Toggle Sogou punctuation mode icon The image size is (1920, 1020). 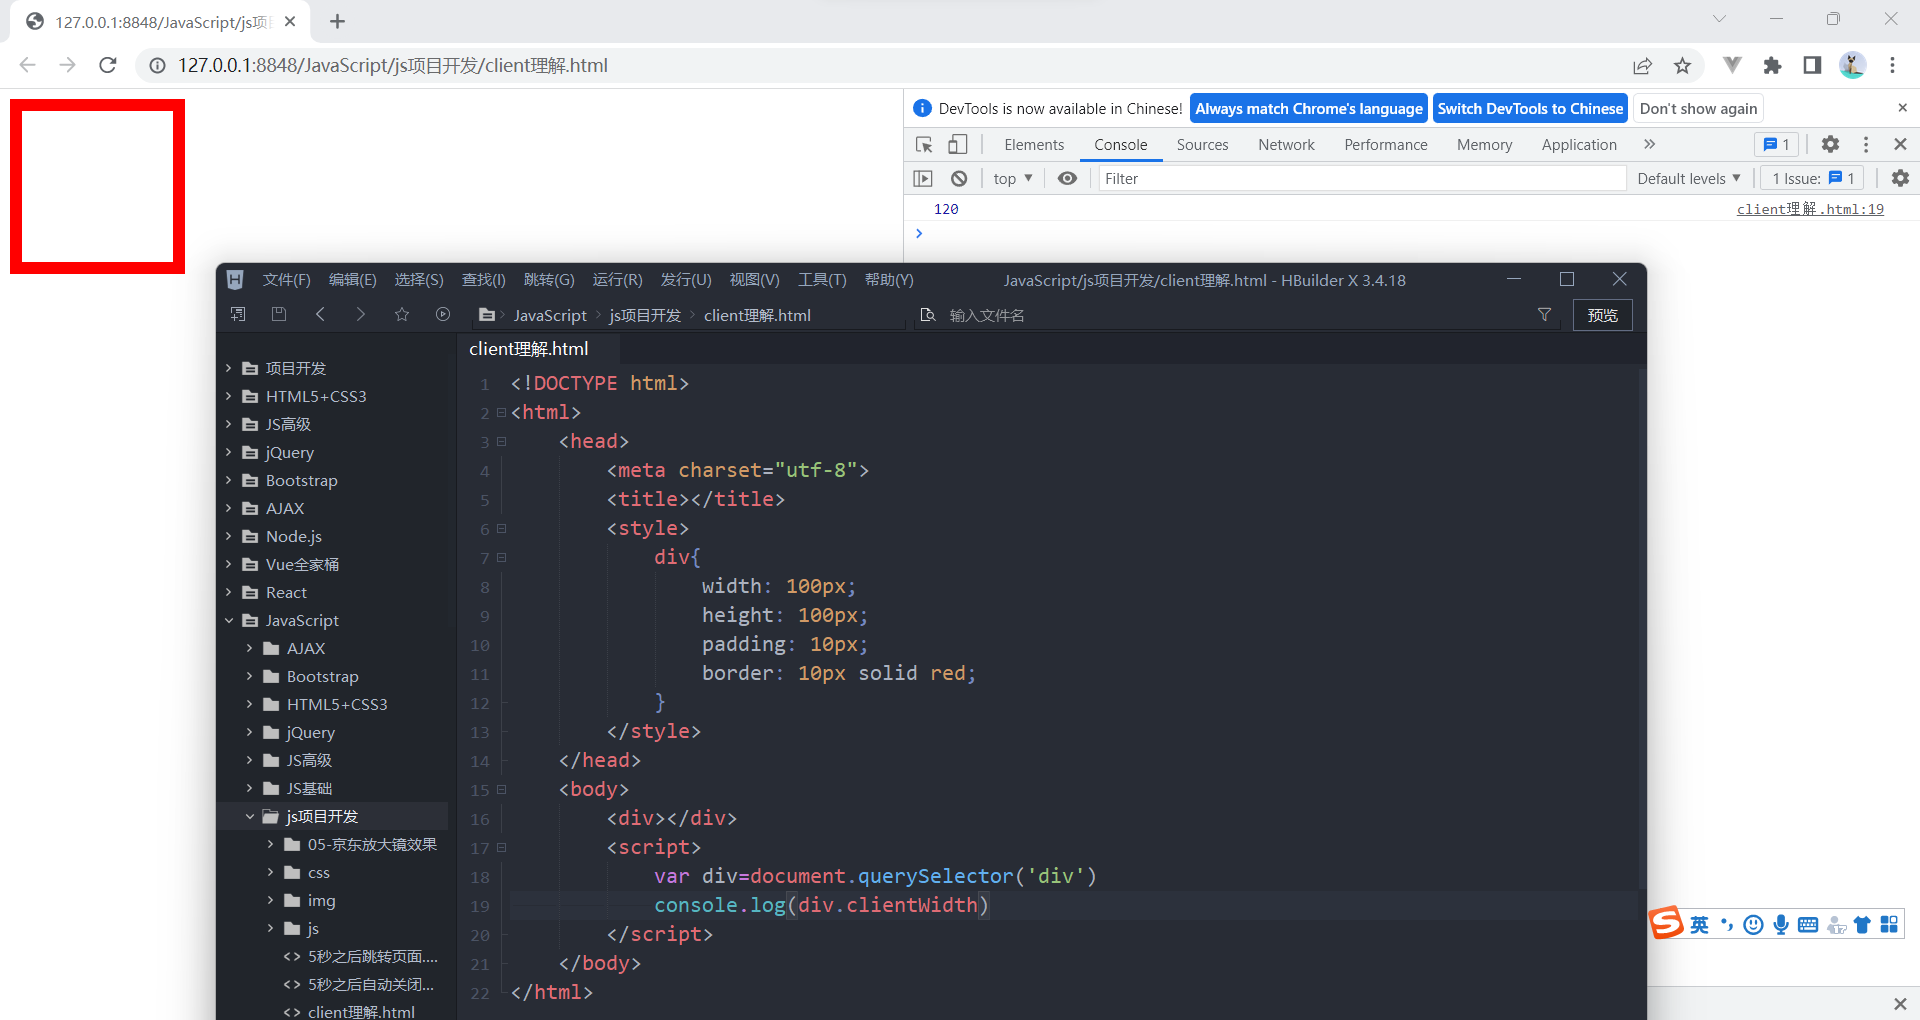point(1726,924)
